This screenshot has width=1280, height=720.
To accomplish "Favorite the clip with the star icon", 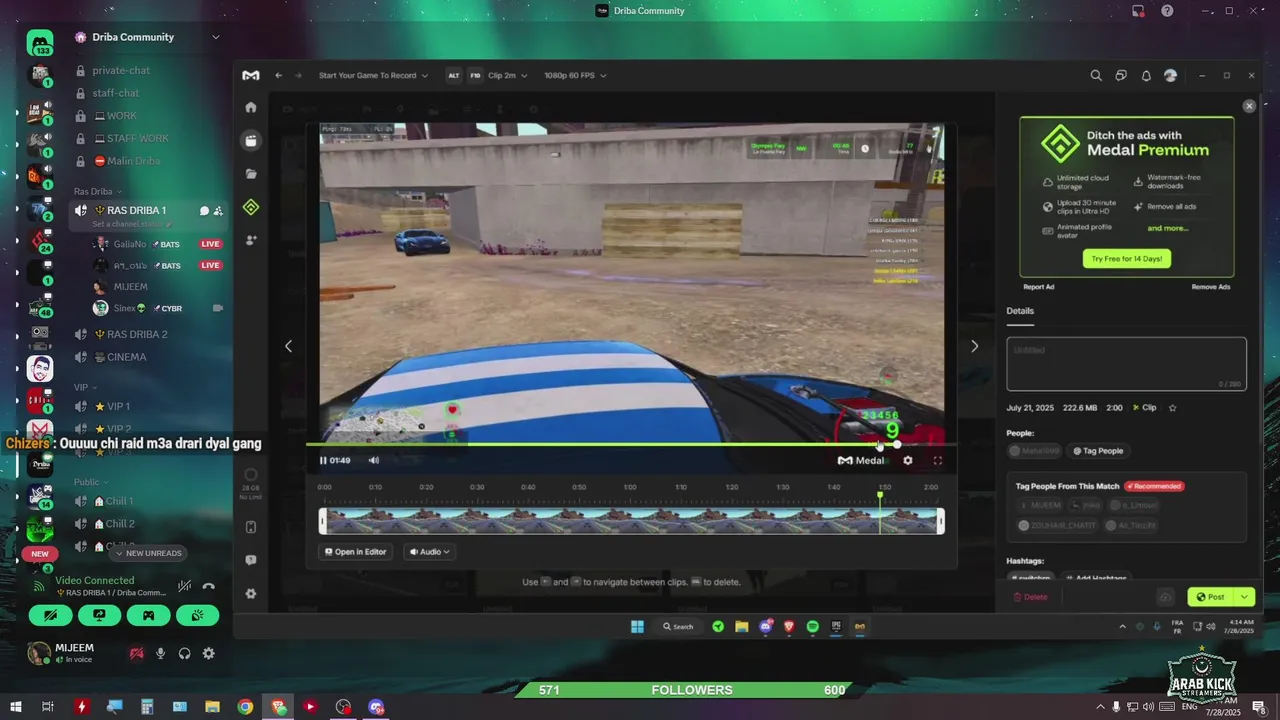I will click(x=1173, y=408).
